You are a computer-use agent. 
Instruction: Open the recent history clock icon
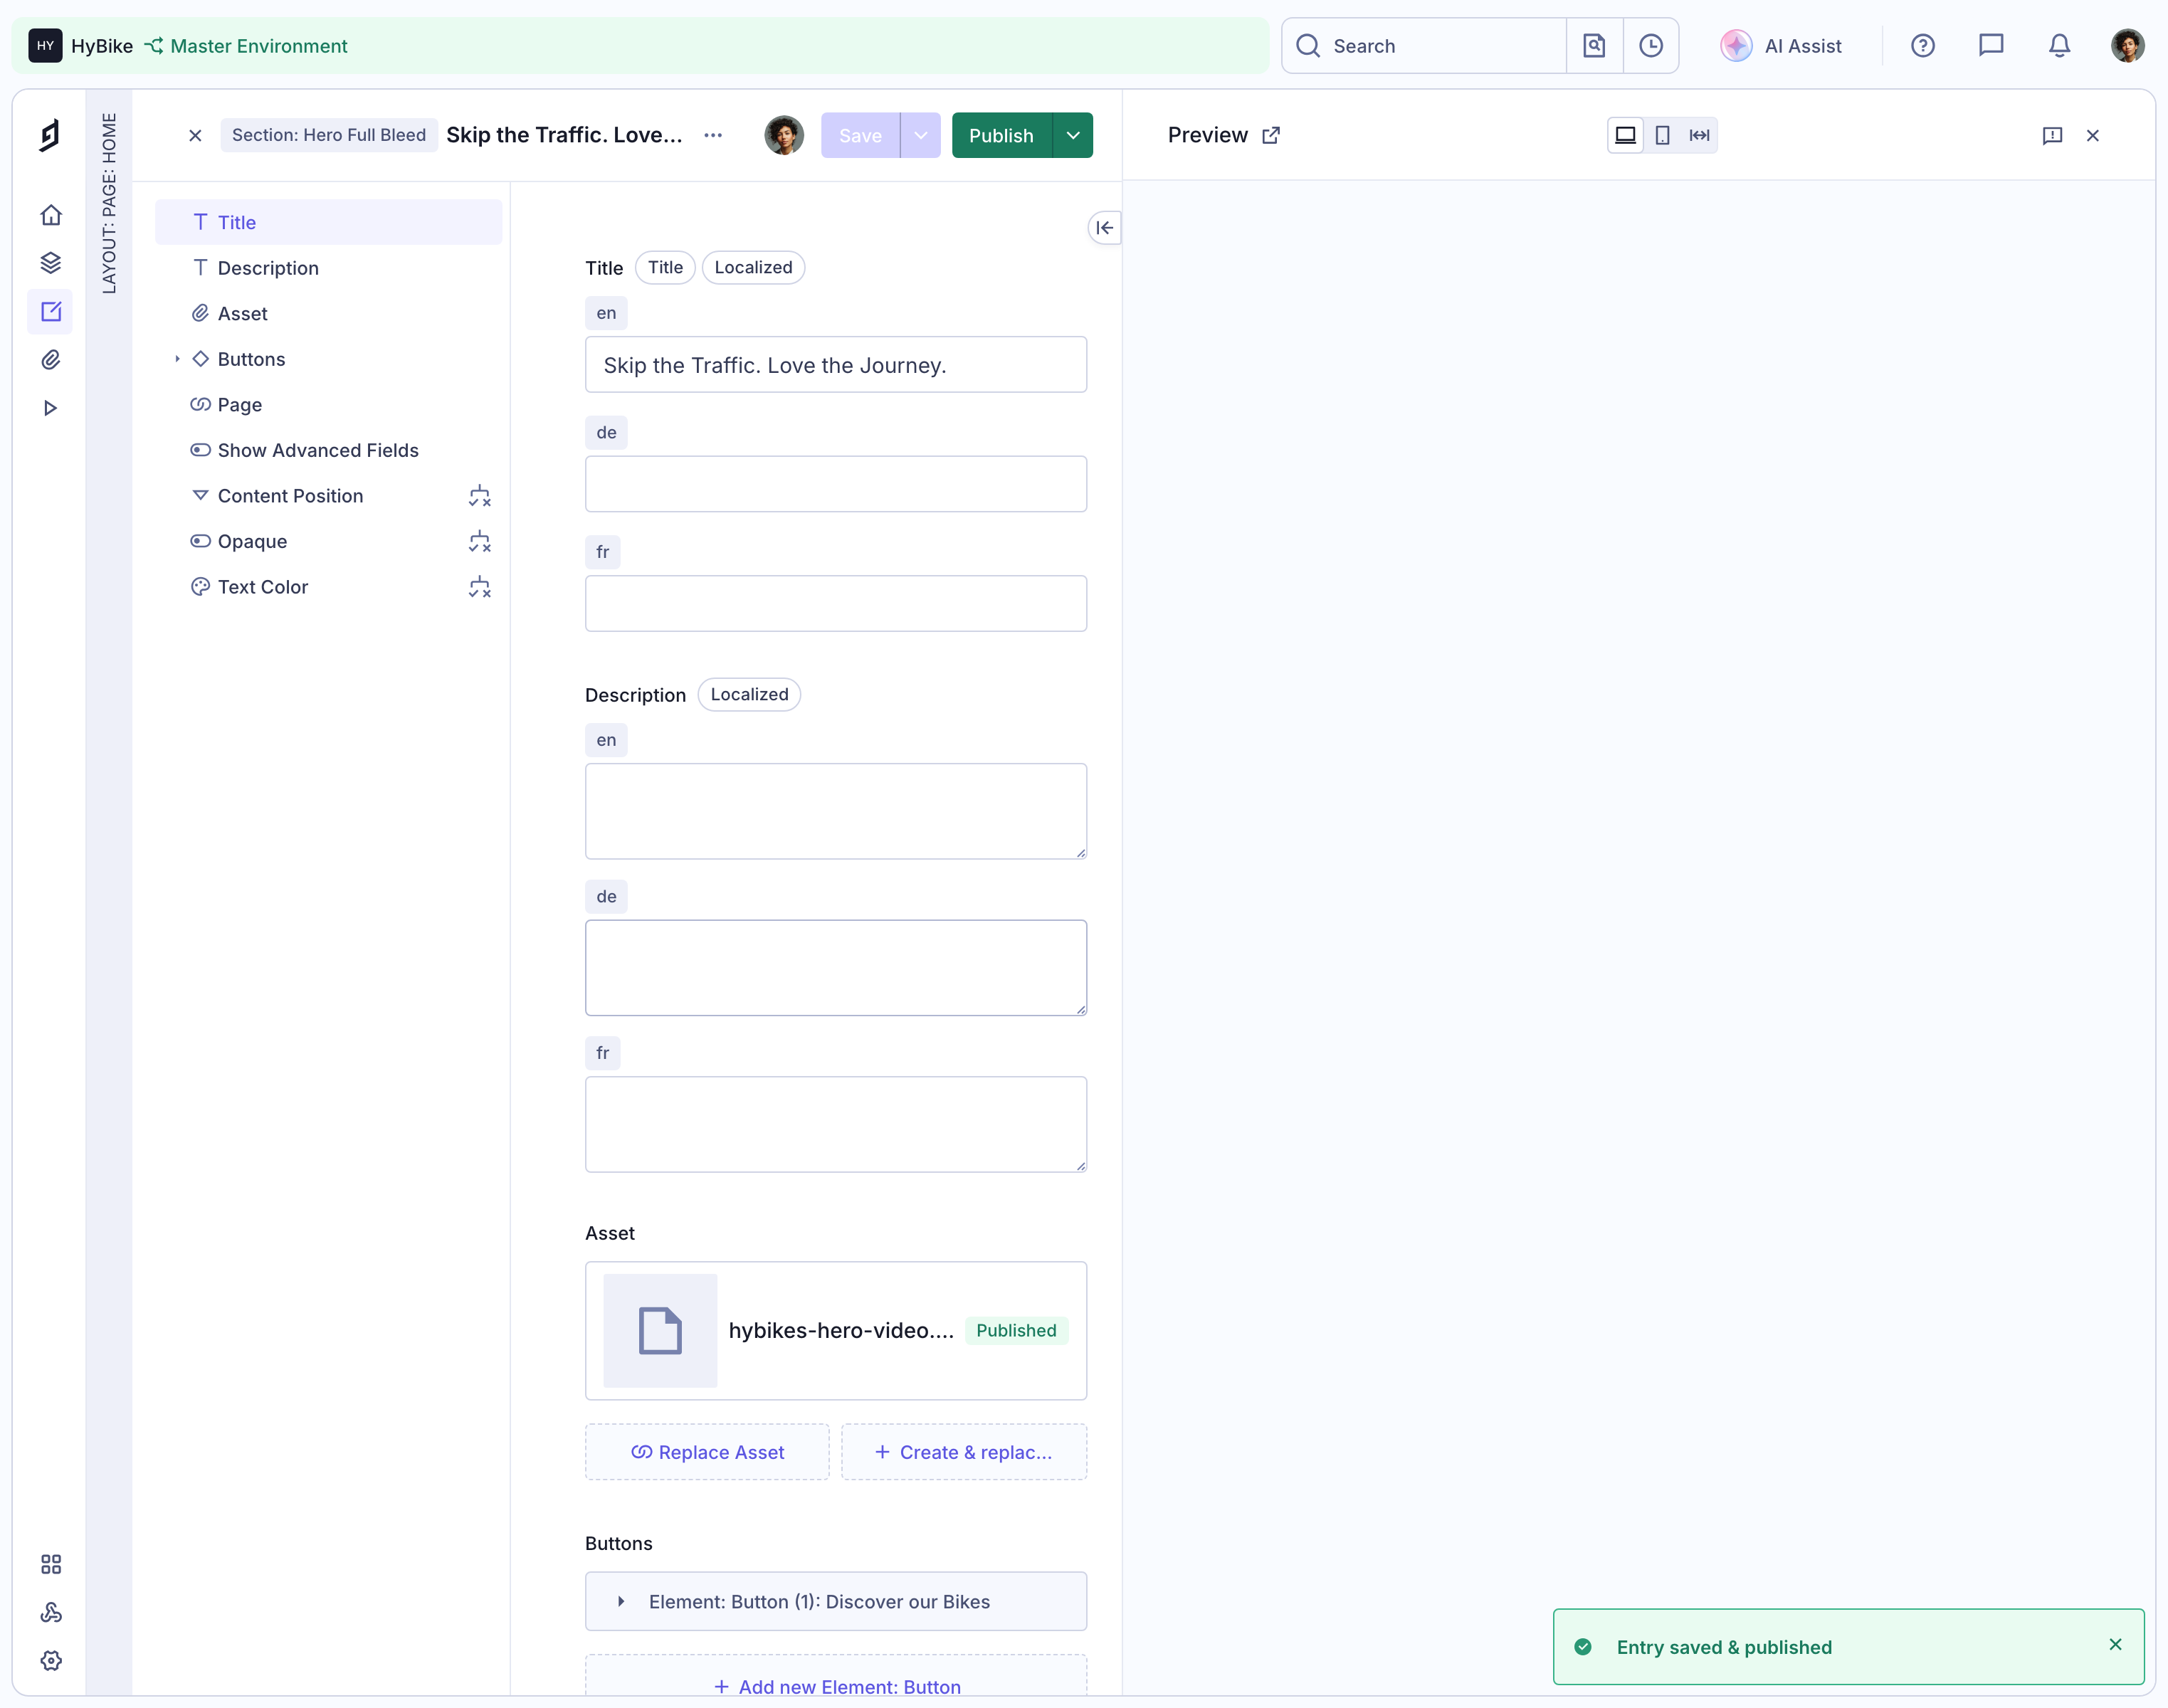point(1651,46)
